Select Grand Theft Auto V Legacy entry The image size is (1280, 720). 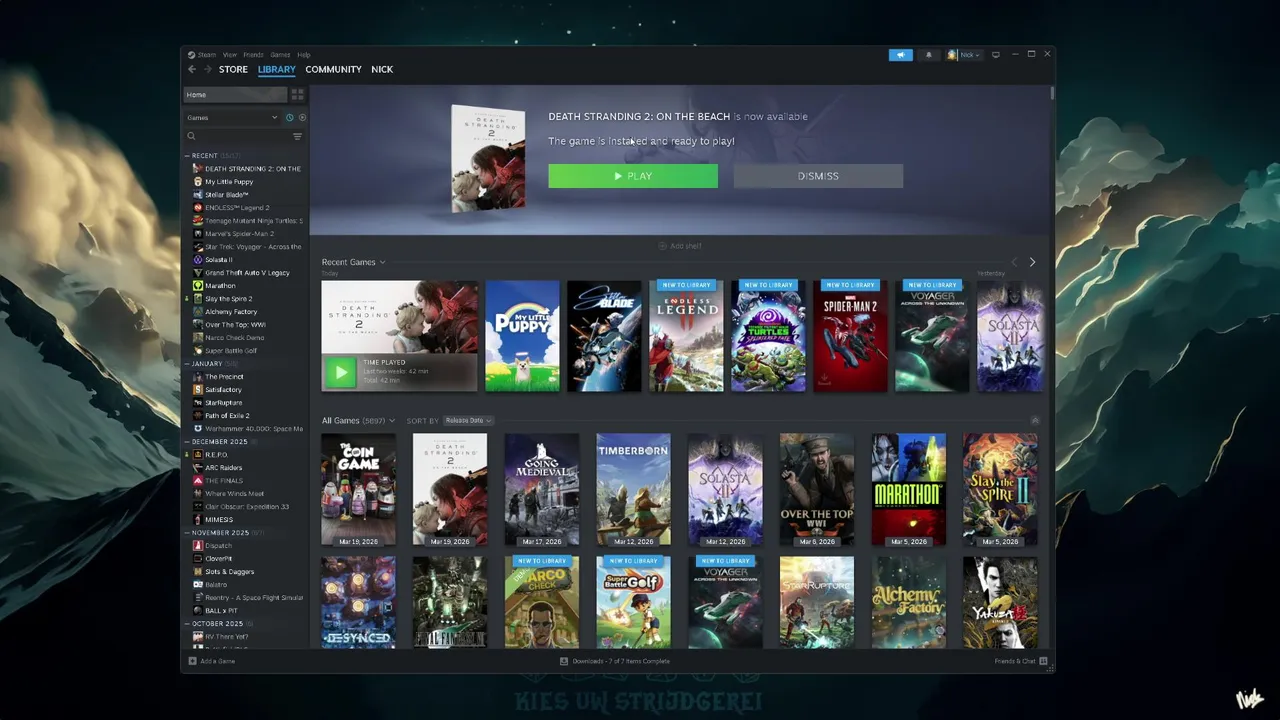[247, 273]
